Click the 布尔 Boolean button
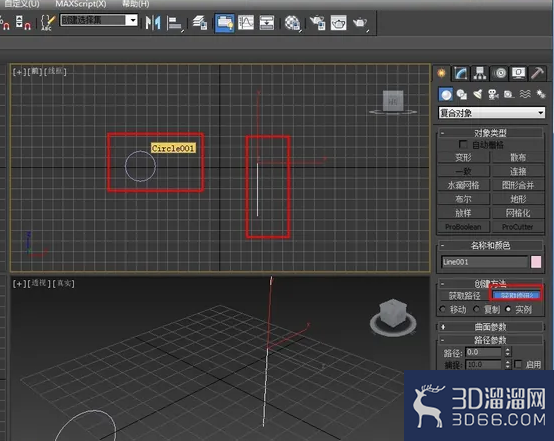Screen dimensions: 554x441 (463, 199)
